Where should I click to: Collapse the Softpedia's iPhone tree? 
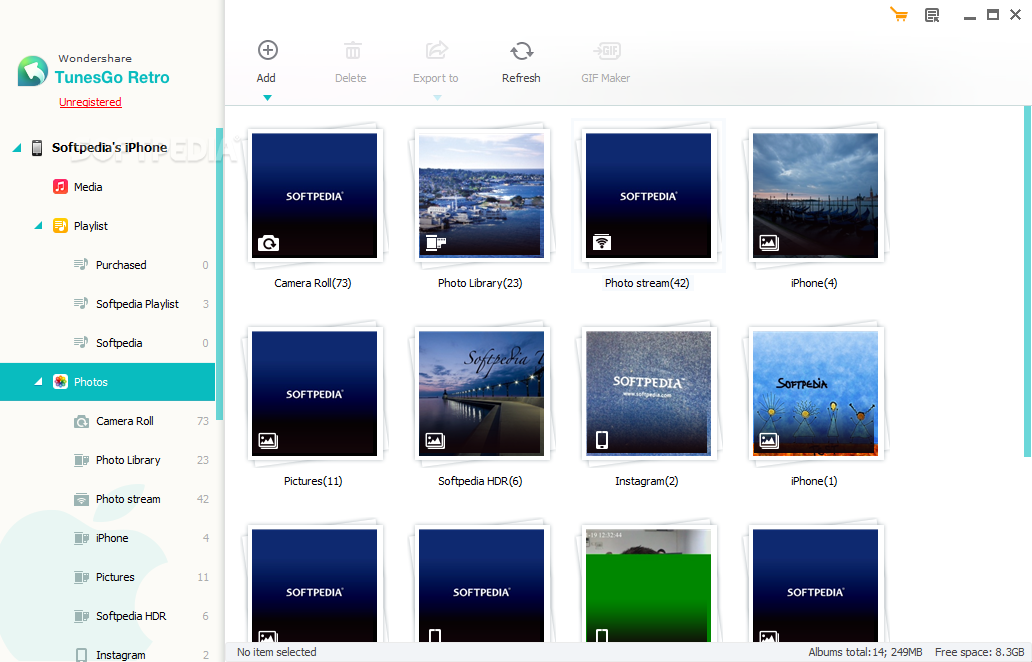click(17, 148)
